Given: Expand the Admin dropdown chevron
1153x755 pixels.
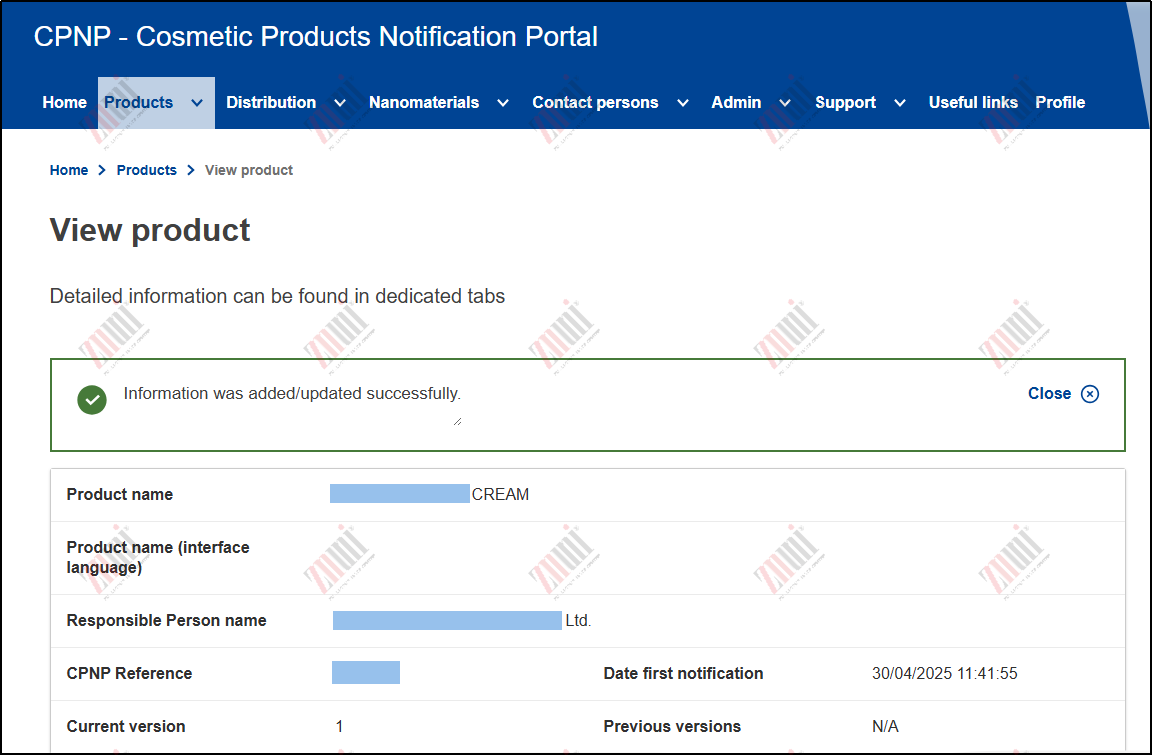Looking at the screenshot, I should click(x=785, y=103).
